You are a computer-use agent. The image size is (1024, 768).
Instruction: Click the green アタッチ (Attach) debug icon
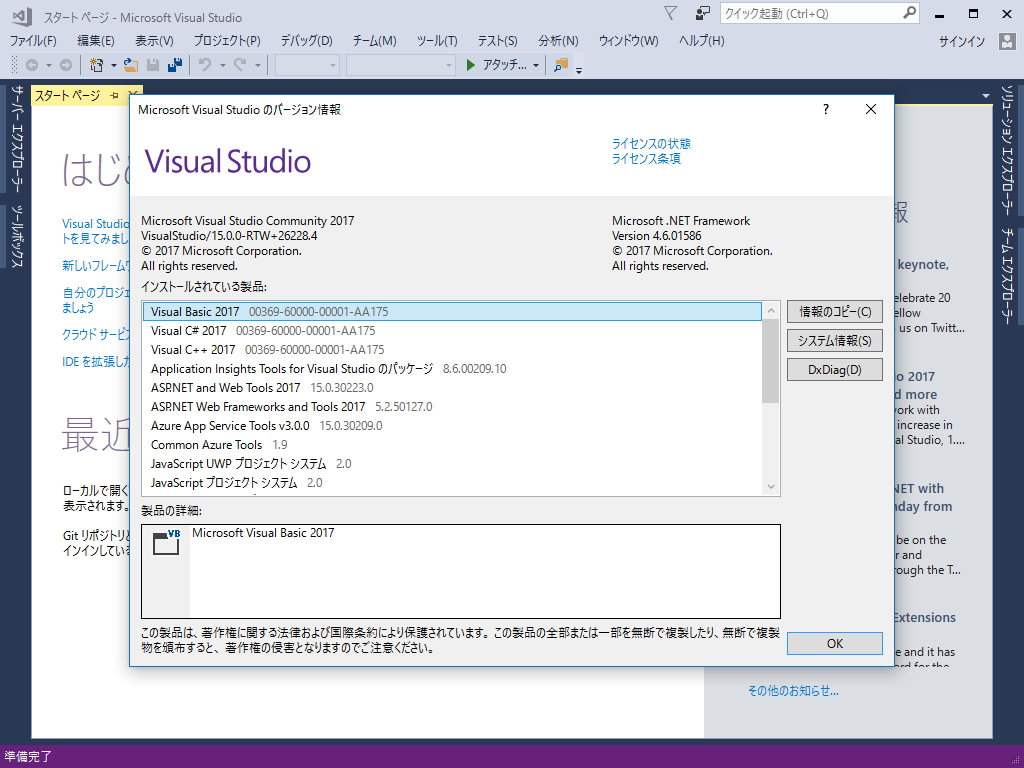click(469, 66)
